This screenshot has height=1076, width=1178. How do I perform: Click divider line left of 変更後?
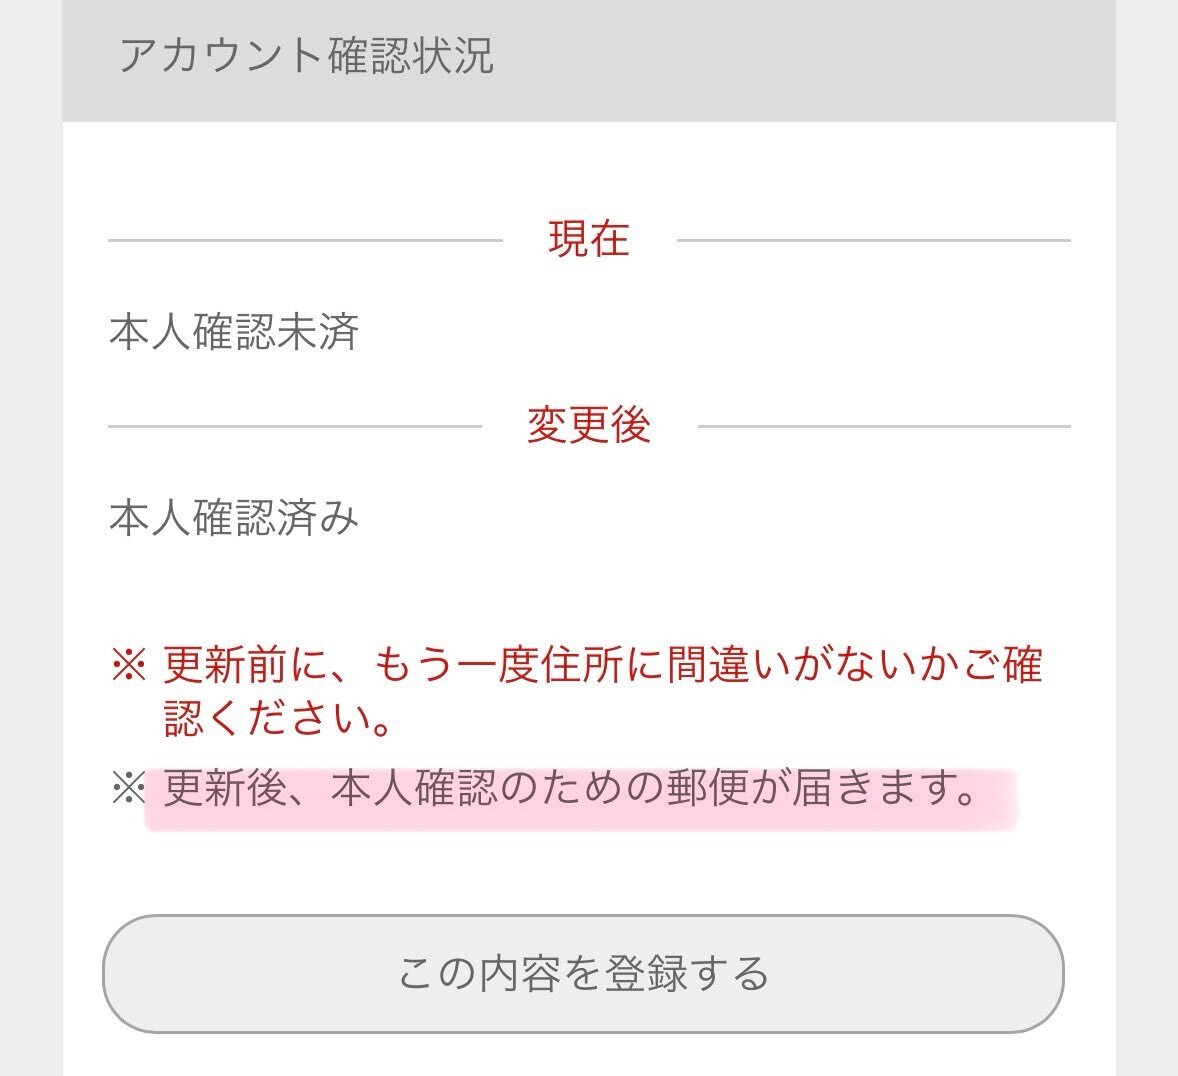294,426
